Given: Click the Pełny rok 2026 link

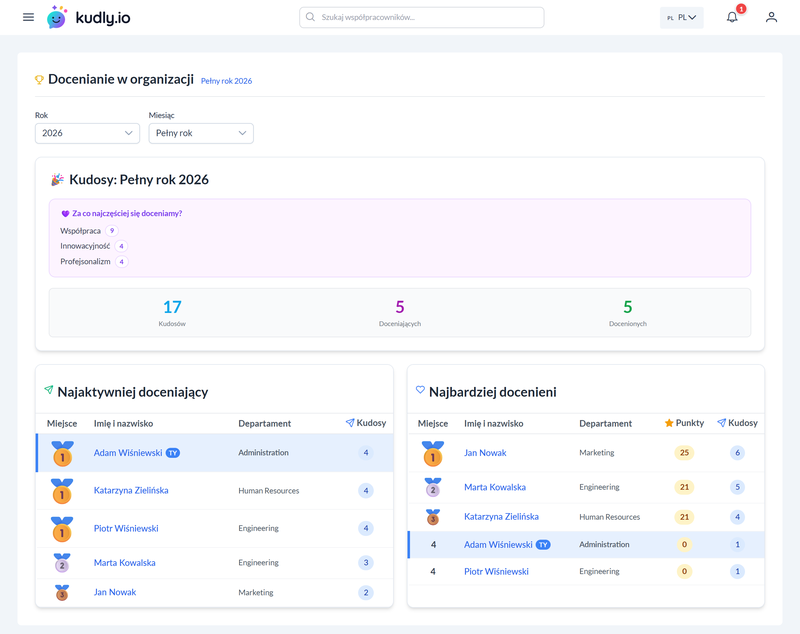Looking at the screenshot, I should coord(227,81).
